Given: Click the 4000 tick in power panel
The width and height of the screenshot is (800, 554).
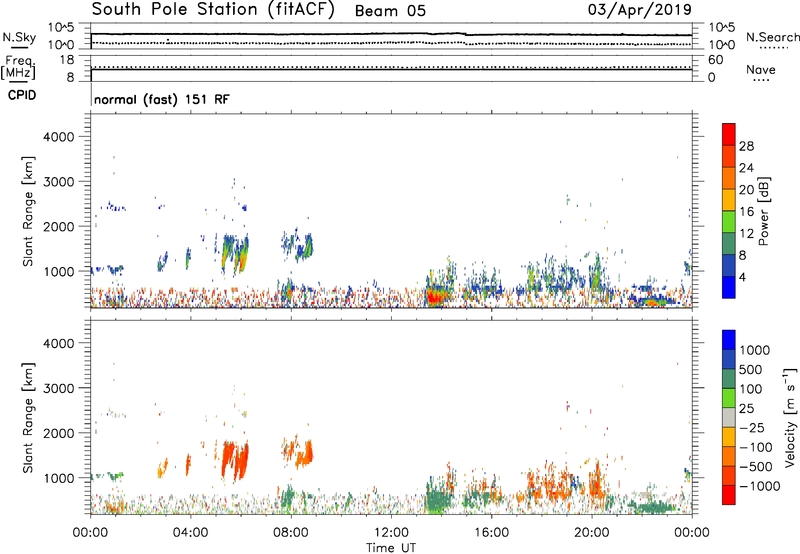Looking at the screenshot, I should 59,137.
